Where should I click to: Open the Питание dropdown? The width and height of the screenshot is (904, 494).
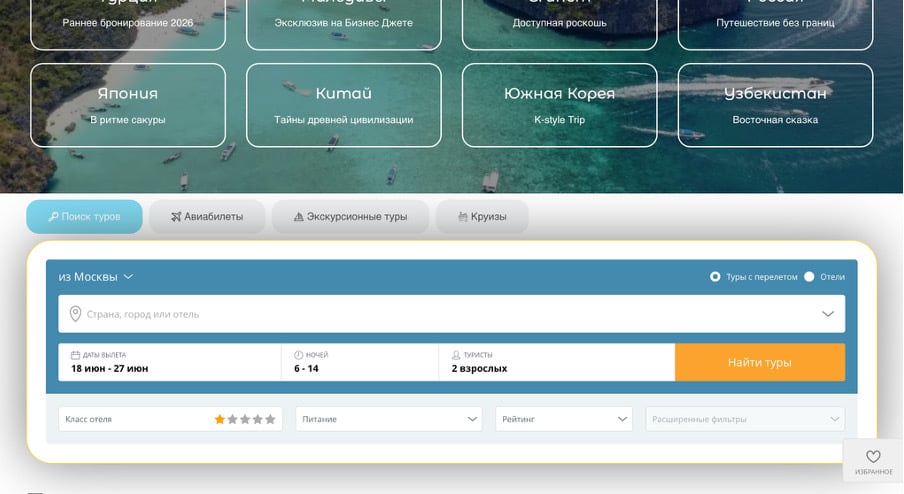[x=389, y=419]
